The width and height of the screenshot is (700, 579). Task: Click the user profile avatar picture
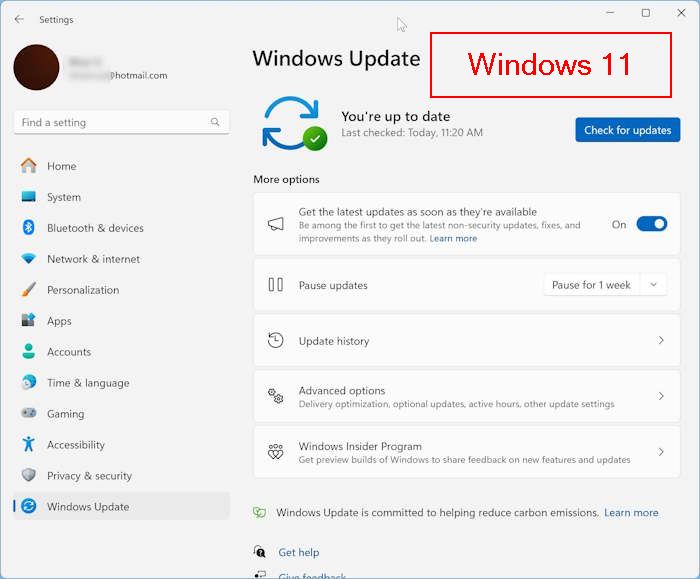point(36,67)
